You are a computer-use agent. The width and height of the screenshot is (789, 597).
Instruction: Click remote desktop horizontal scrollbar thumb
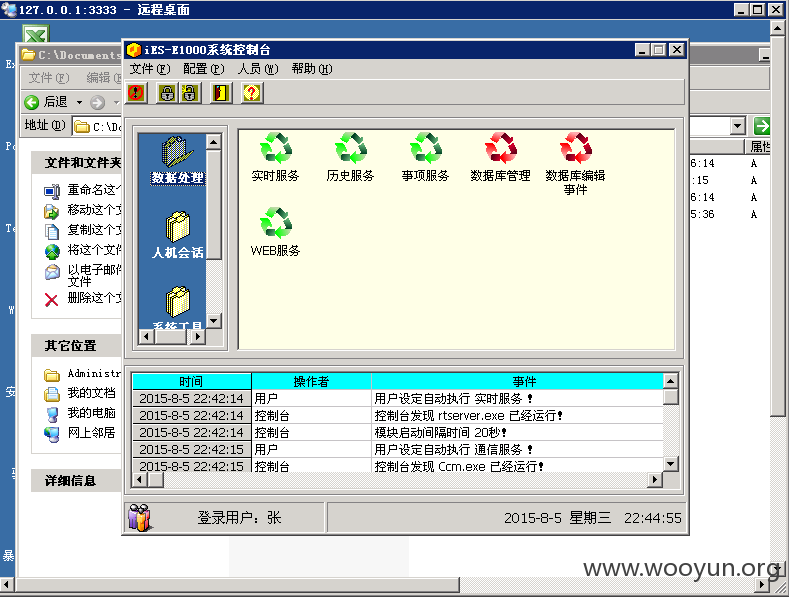click(238, 585)
